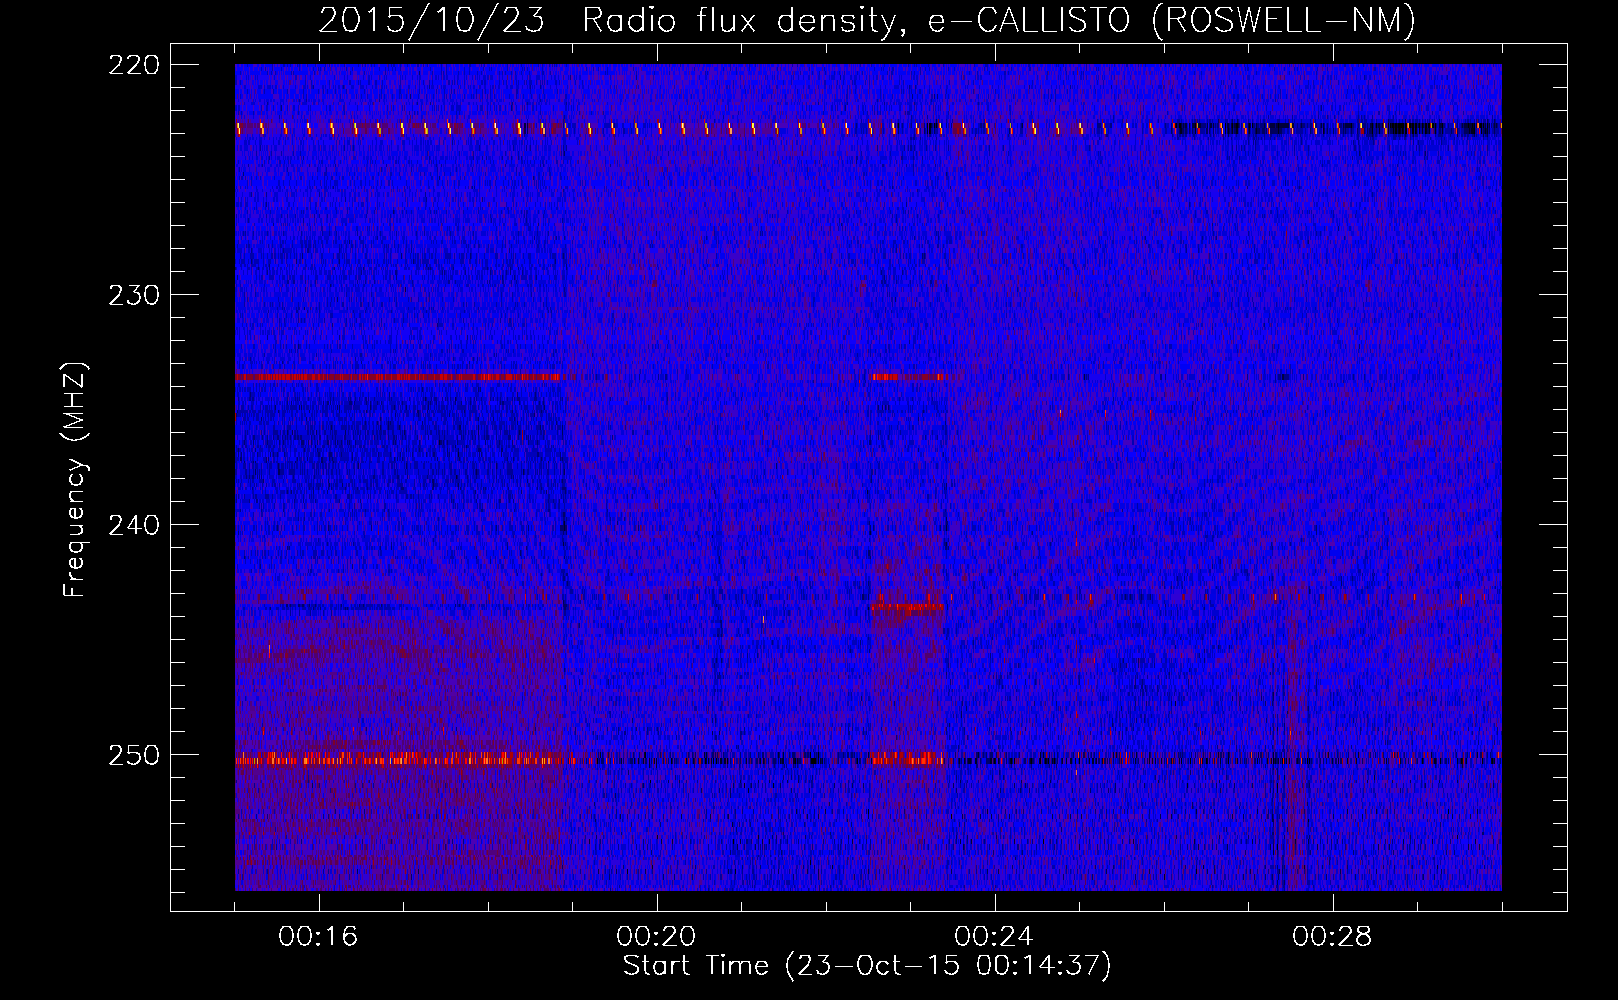The width and height of the screenshot is (1618, 1000).
Task: Click the 00:20 time tick label
Action: 656,936
